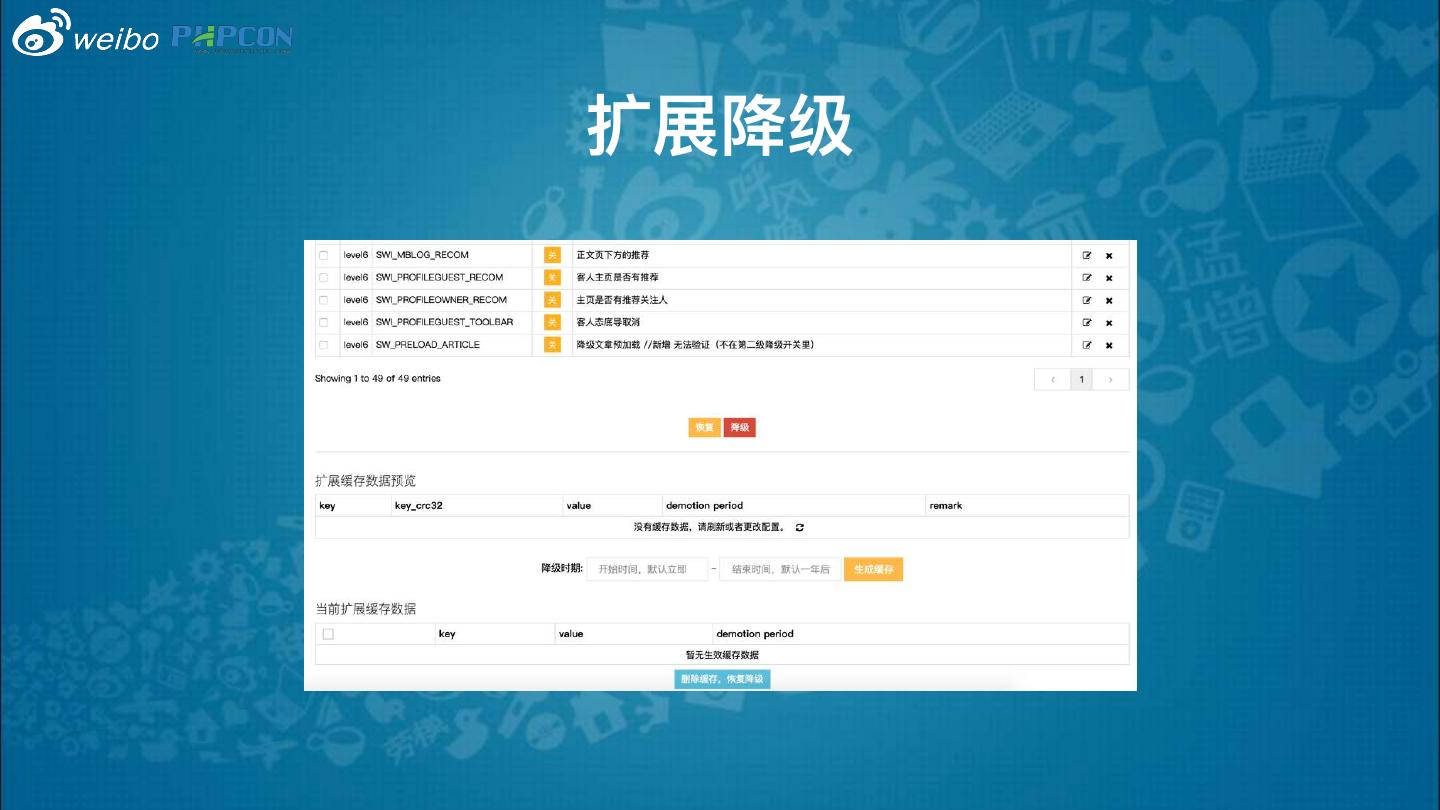Delete the SWI_MBLOG_RECOM entry

[1109, 255]
